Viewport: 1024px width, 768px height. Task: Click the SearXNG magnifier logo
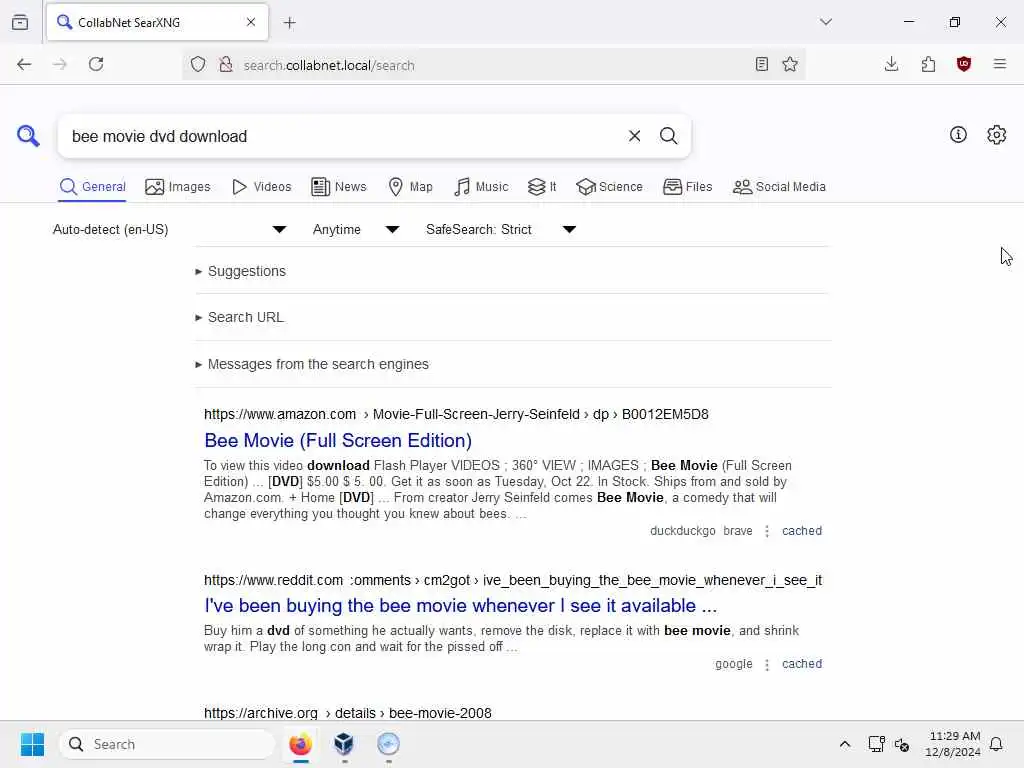(x=28, y=136)
